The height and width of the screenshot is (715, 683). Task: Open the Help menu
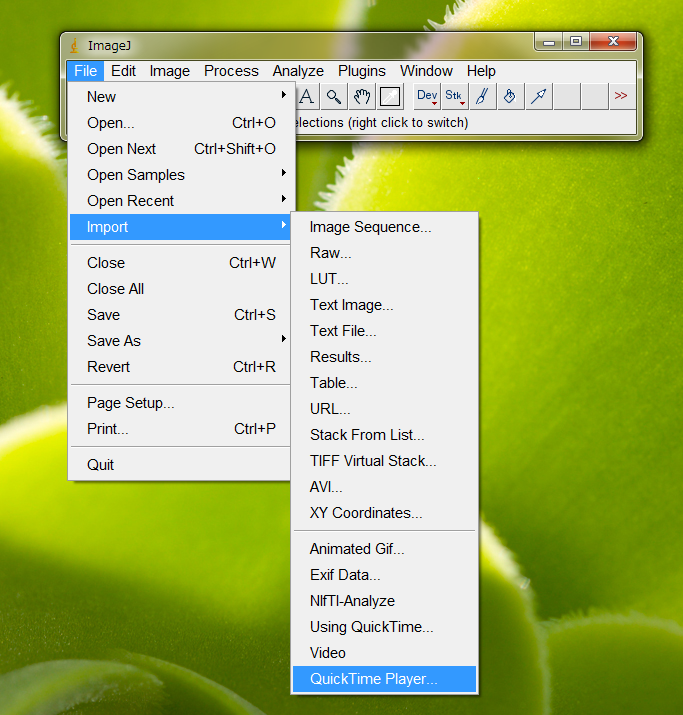click(481, 71)
